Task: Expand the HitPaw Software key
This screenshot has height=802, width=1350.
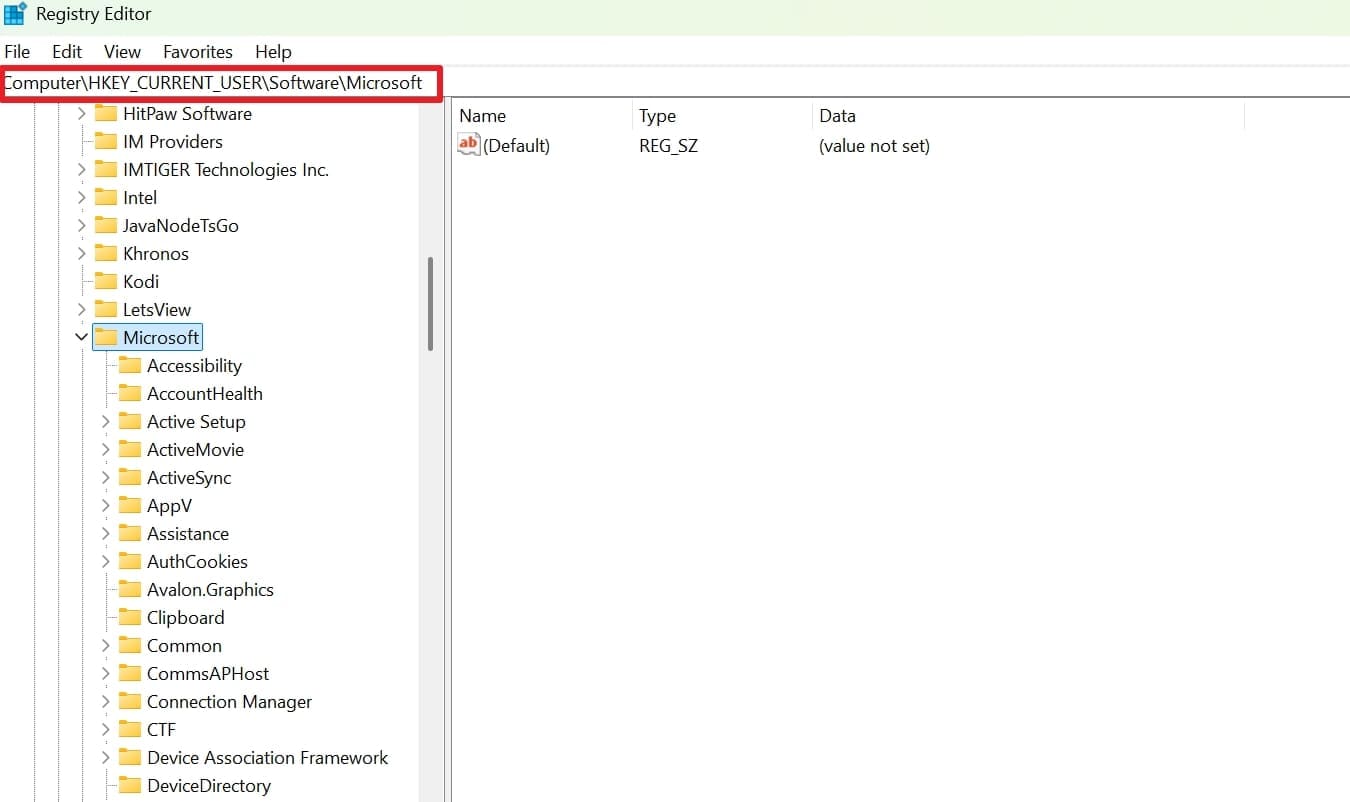Action: click(x=82, y=113)
